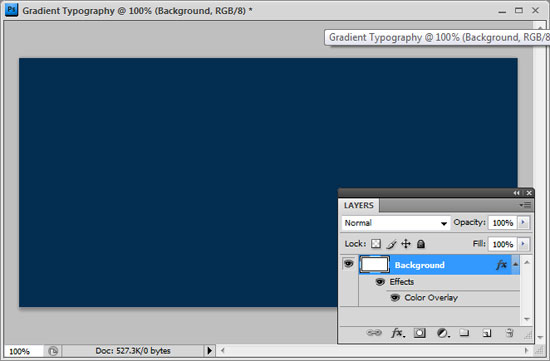Hide the Background layer
The height and width of the screenshot is (361, 550).
pyautogui.click(x=348, y=263)
